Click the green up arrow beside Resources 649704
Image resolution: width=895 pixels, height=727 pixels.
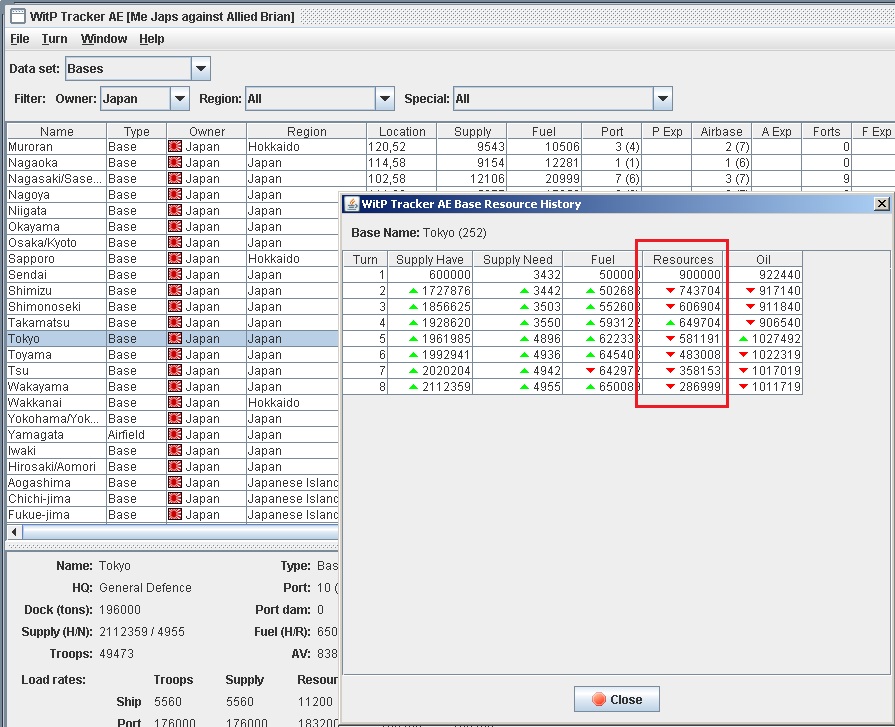(671, 322)
